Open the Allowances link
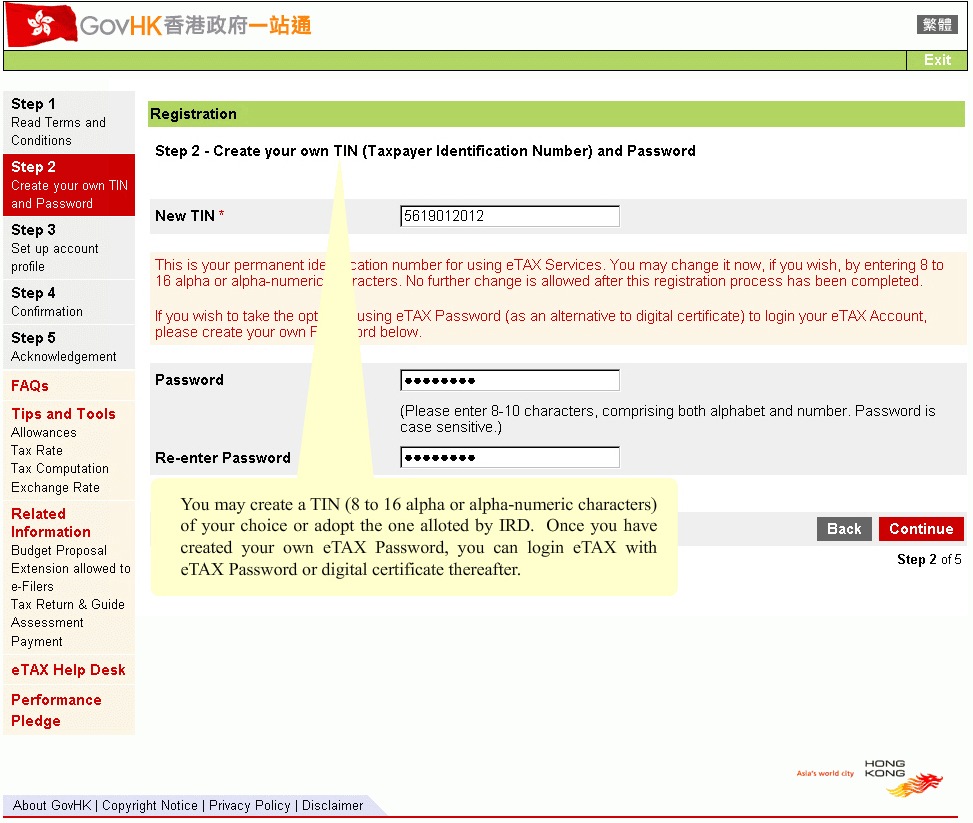Screen dimensions: 973x823 point(43,433)
